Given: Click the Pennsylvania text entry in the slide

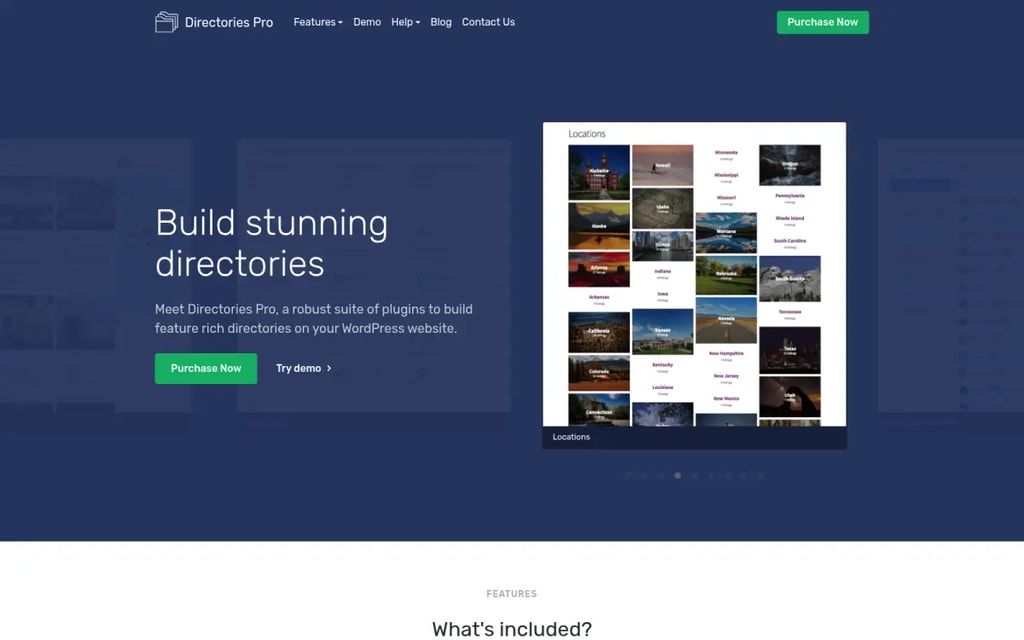Looking at the screenshot, I should (x=790, y=198).
